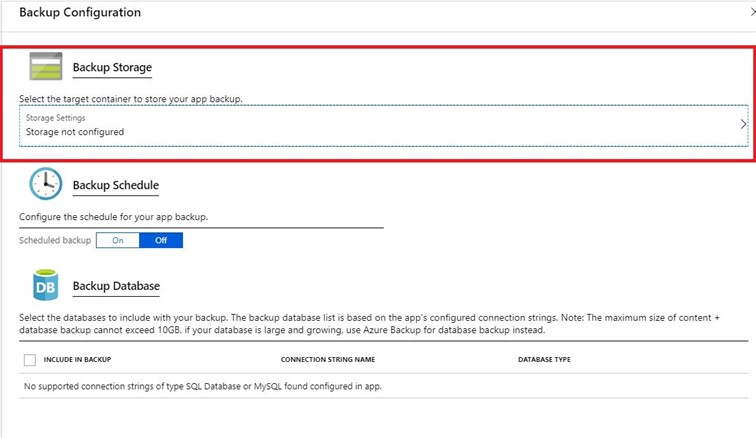The image size is (756, 438).
Task: Open Storage Settings not configured row
Action: coord(384,125)
